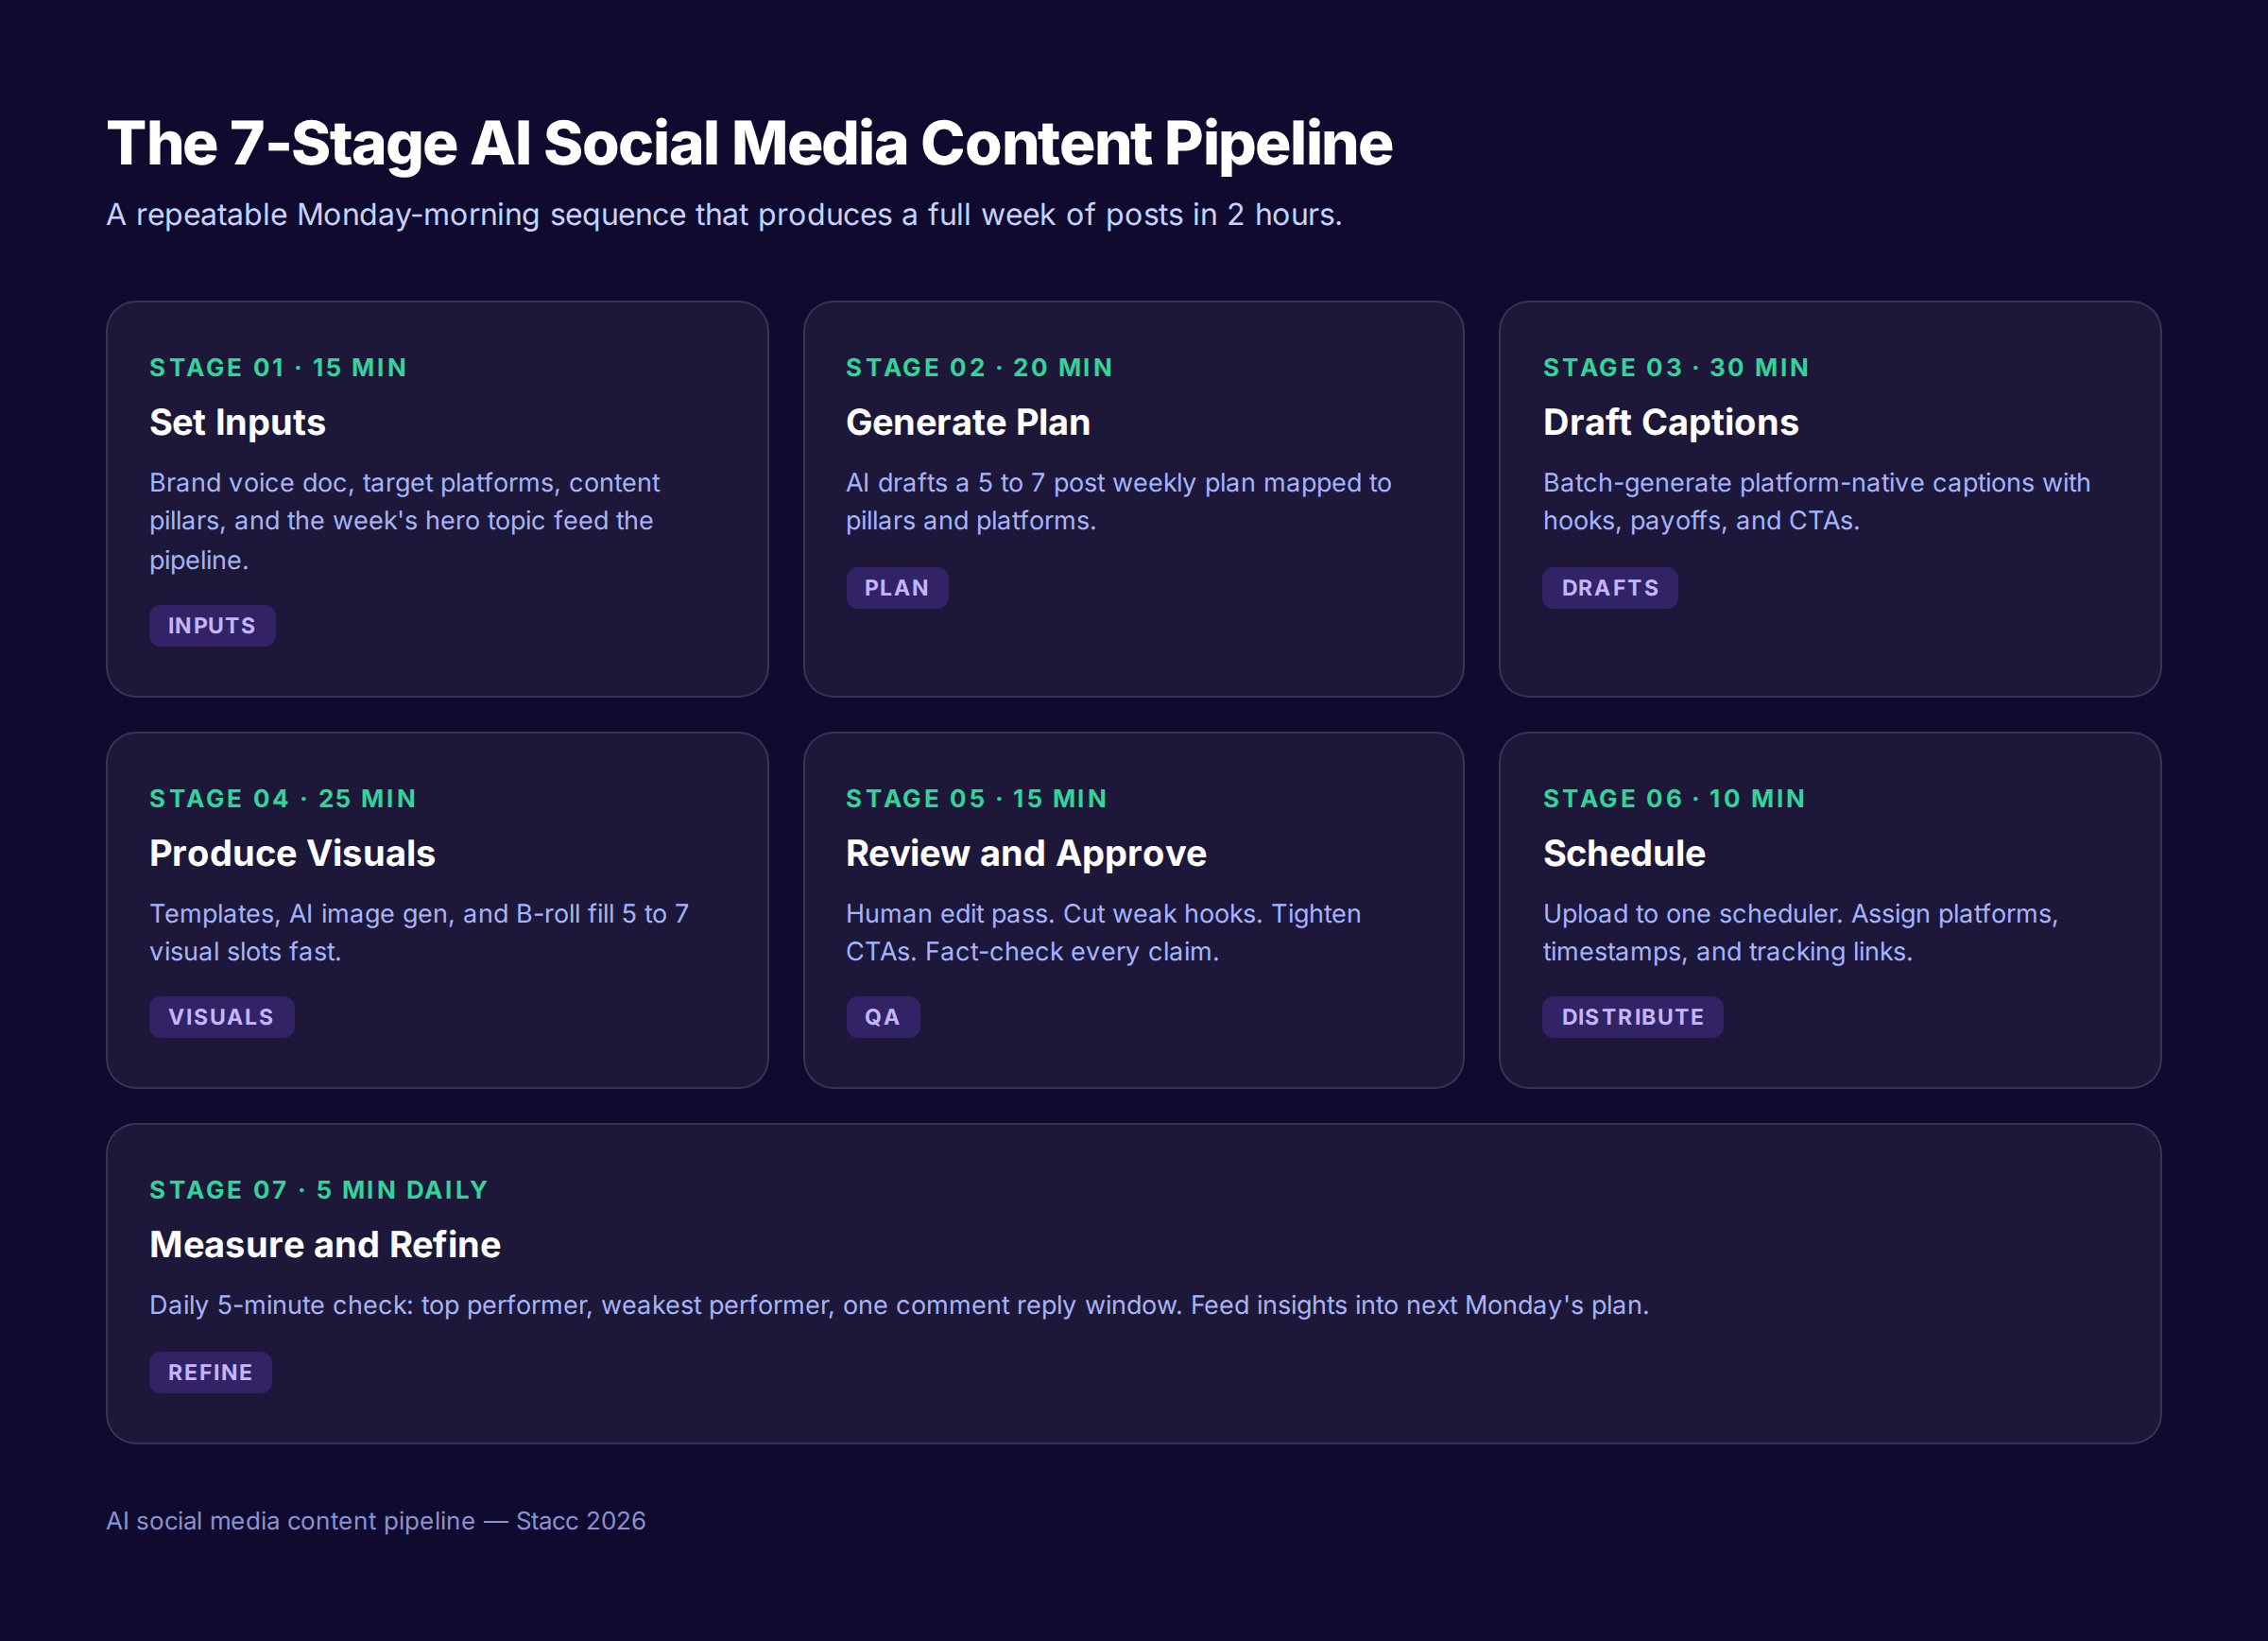2268x1641 pixels.
Task: Click the PLAN tag
Action: (897, 587)
